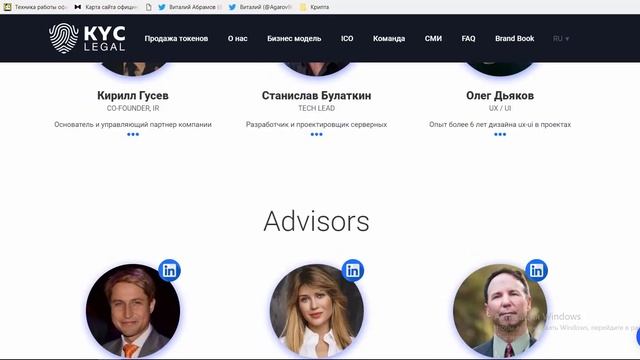Click the TECH LEAD role text
Screen dimensions: 640x360
[316, 108]
